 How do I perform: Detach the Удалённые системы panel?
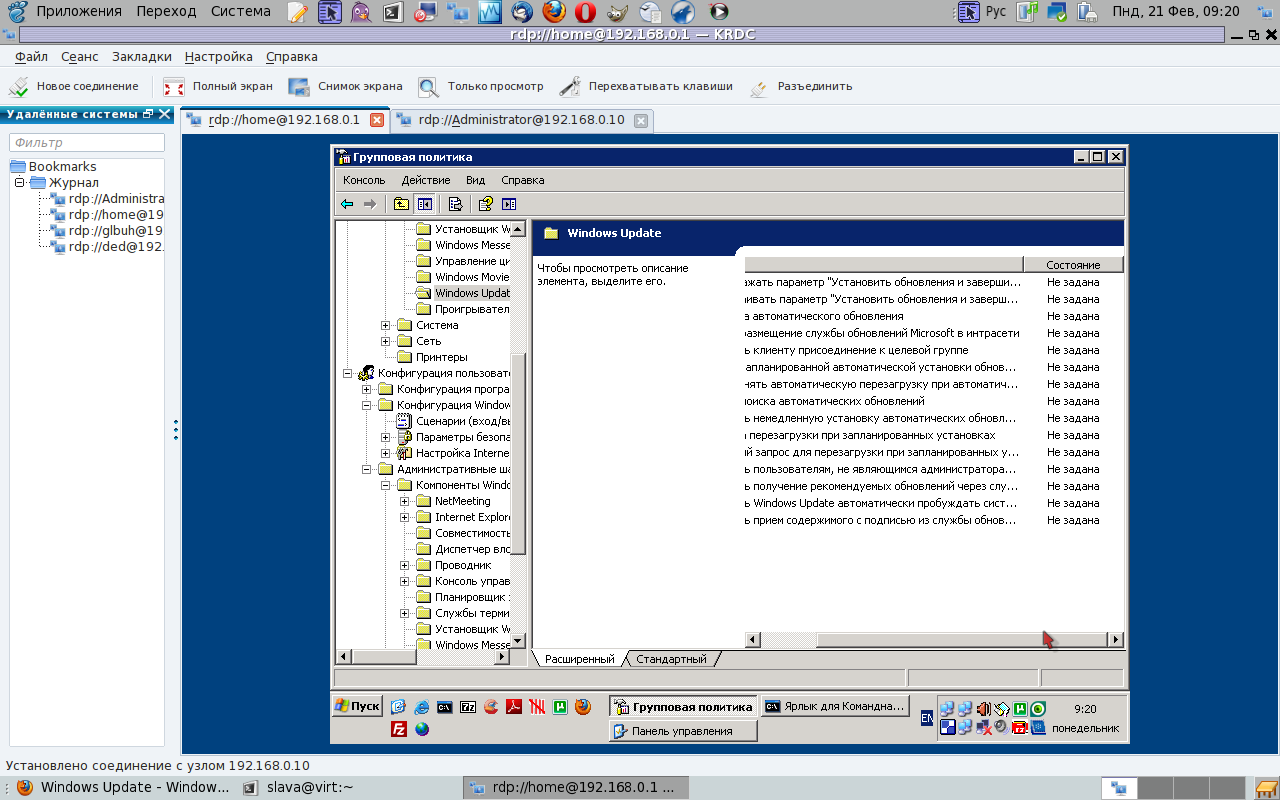(x=149, y=114)
